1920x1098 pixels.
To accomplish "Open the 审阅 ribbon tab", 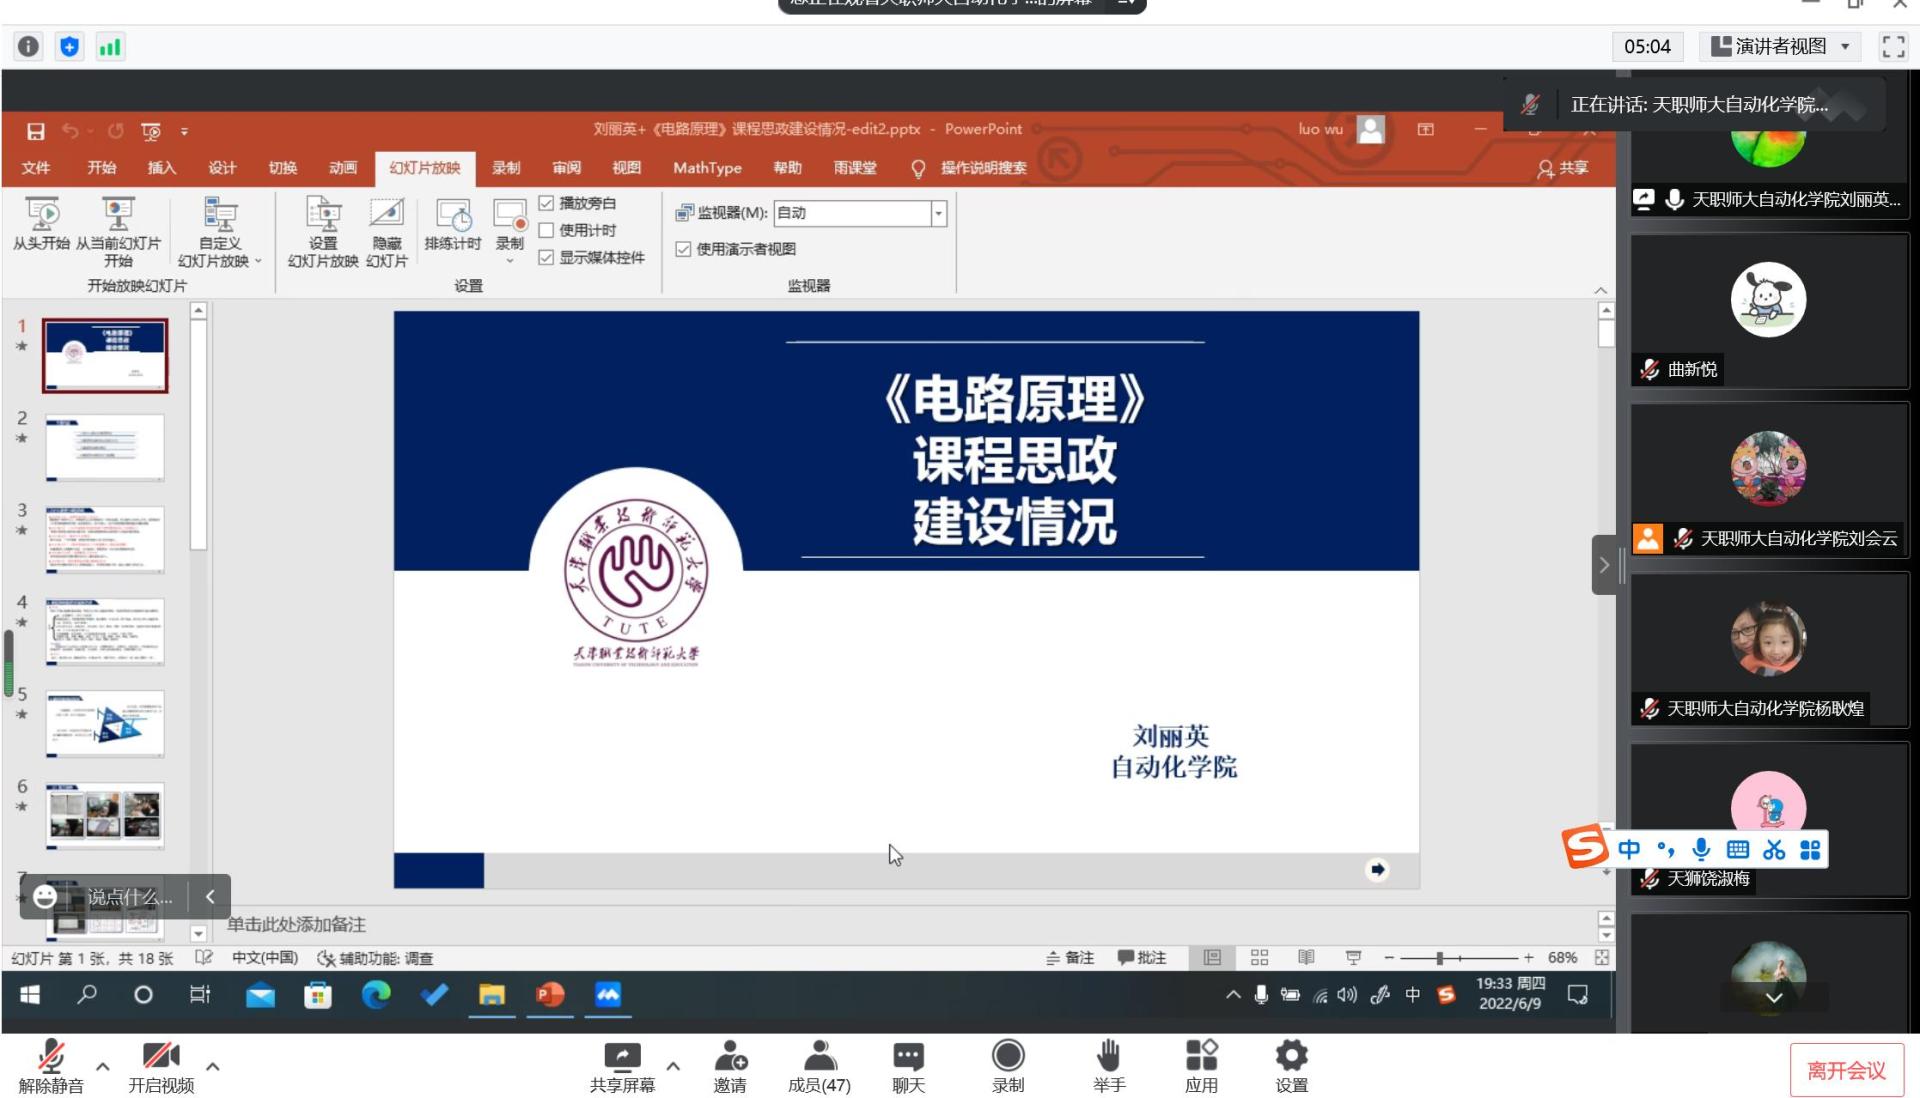I will pyautogui.click(x=566, y=168).
